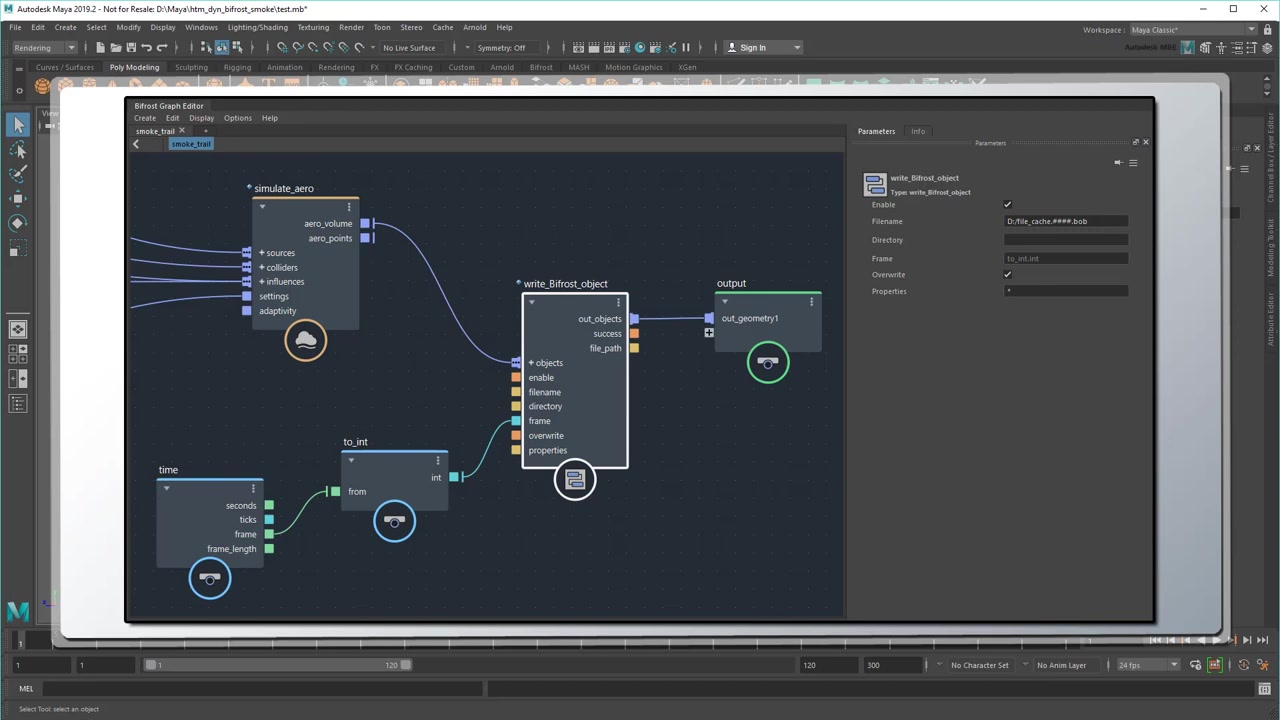Click the plus port icon left of the output node
Image resolution: width=1280 pixels, height=720 pixels.
click(709, 333)
